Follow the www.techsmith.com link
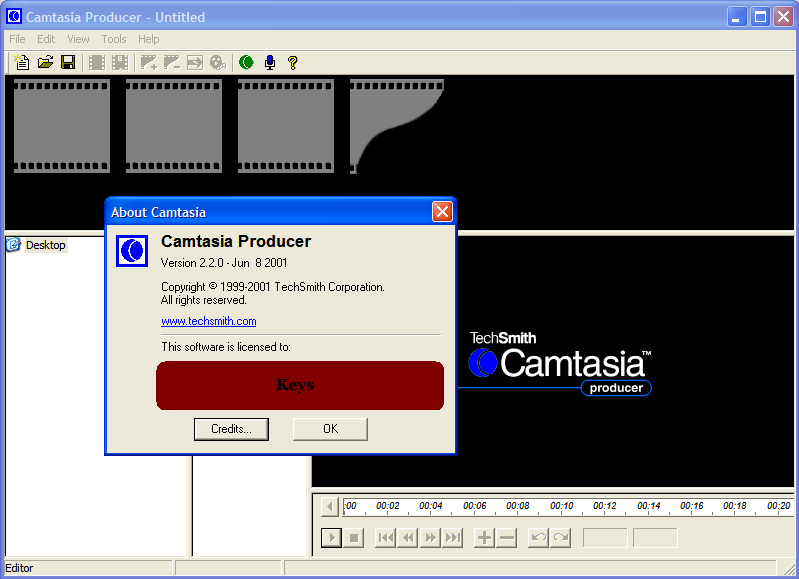Viewport: 799px width, 579px height. (x=208, y=321)
